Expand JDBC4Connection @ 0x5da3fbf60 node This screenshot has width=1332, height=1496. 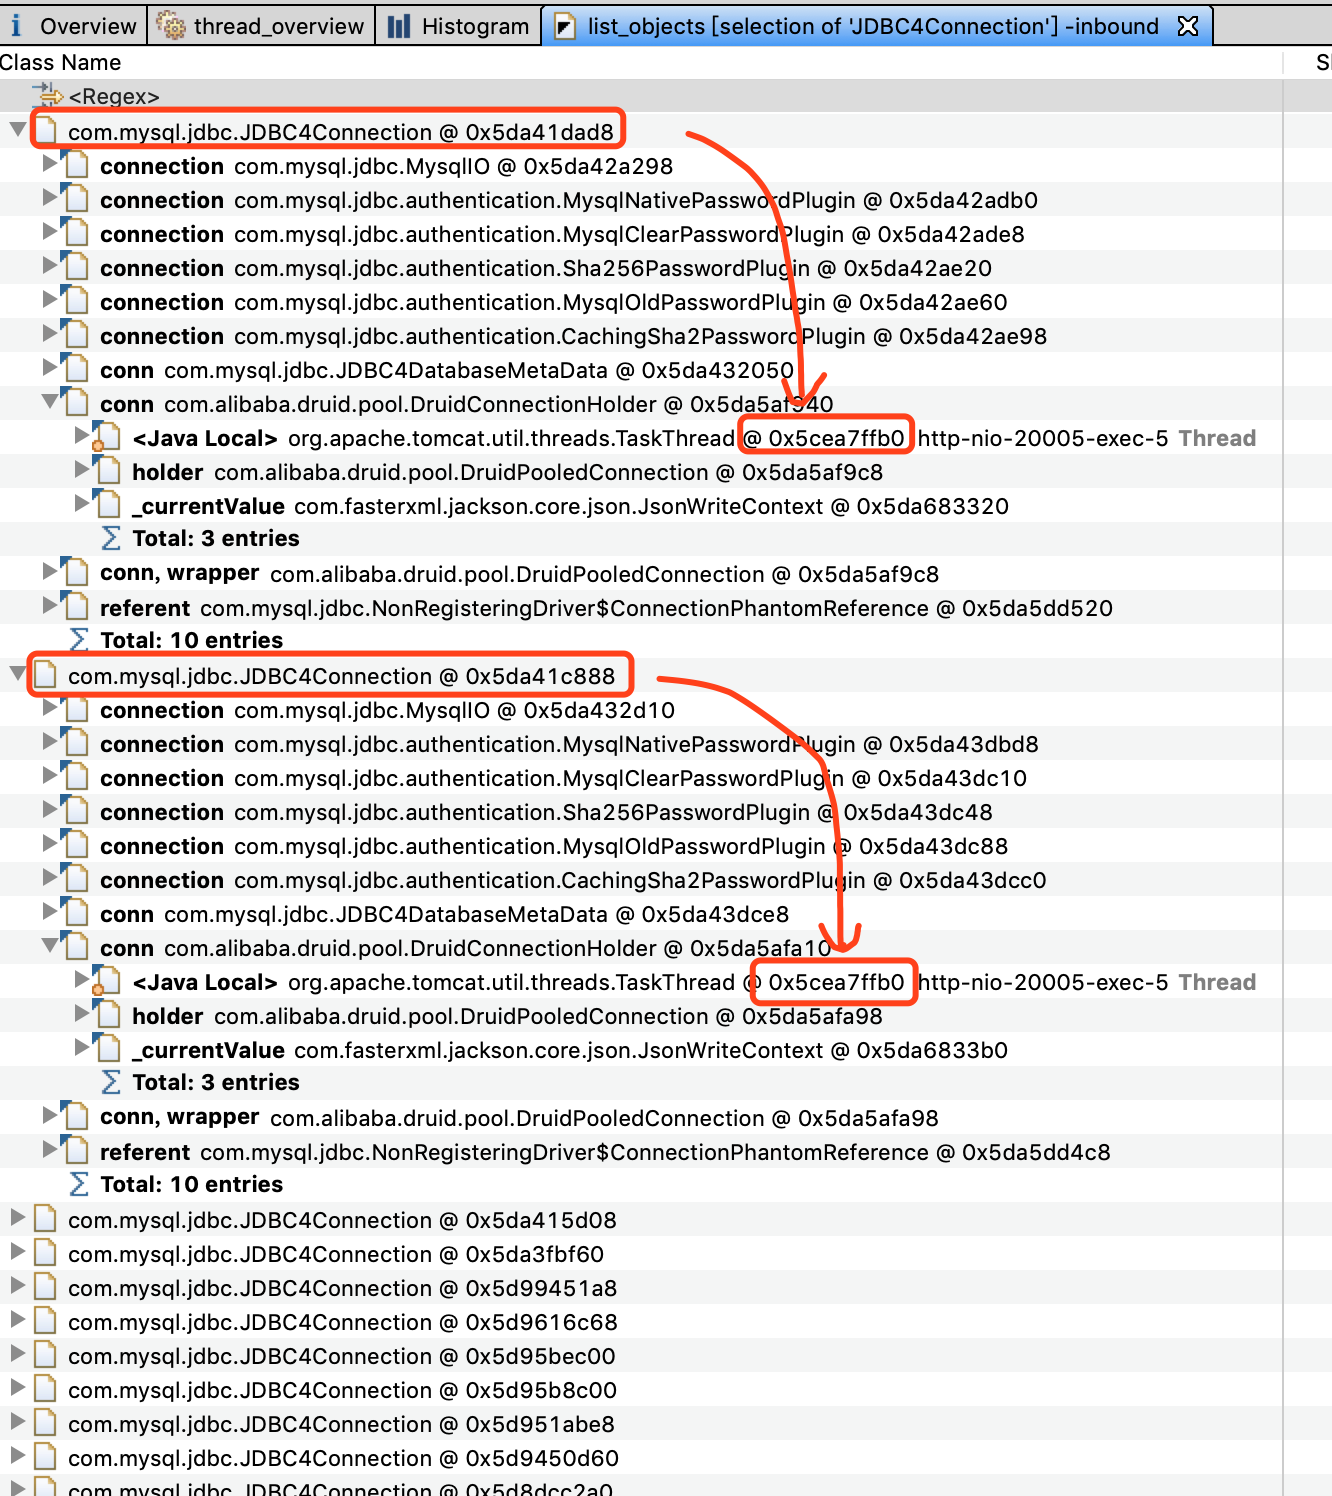[18, 1252]
